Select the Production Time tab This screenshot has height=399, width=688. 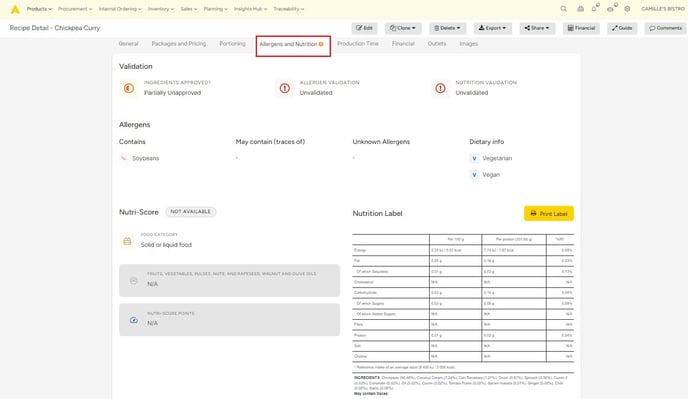point(358,44)
